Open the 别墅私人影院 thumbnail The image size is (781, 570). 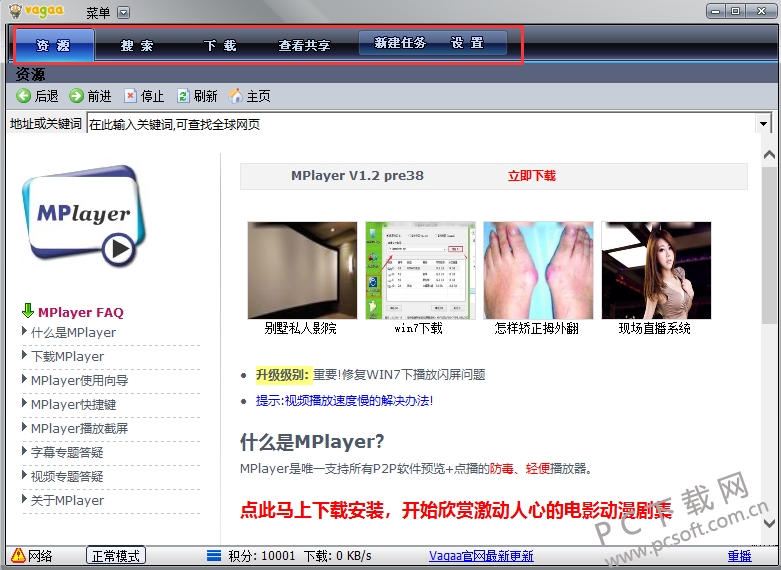pyautogui.click(x=302, y=270)
